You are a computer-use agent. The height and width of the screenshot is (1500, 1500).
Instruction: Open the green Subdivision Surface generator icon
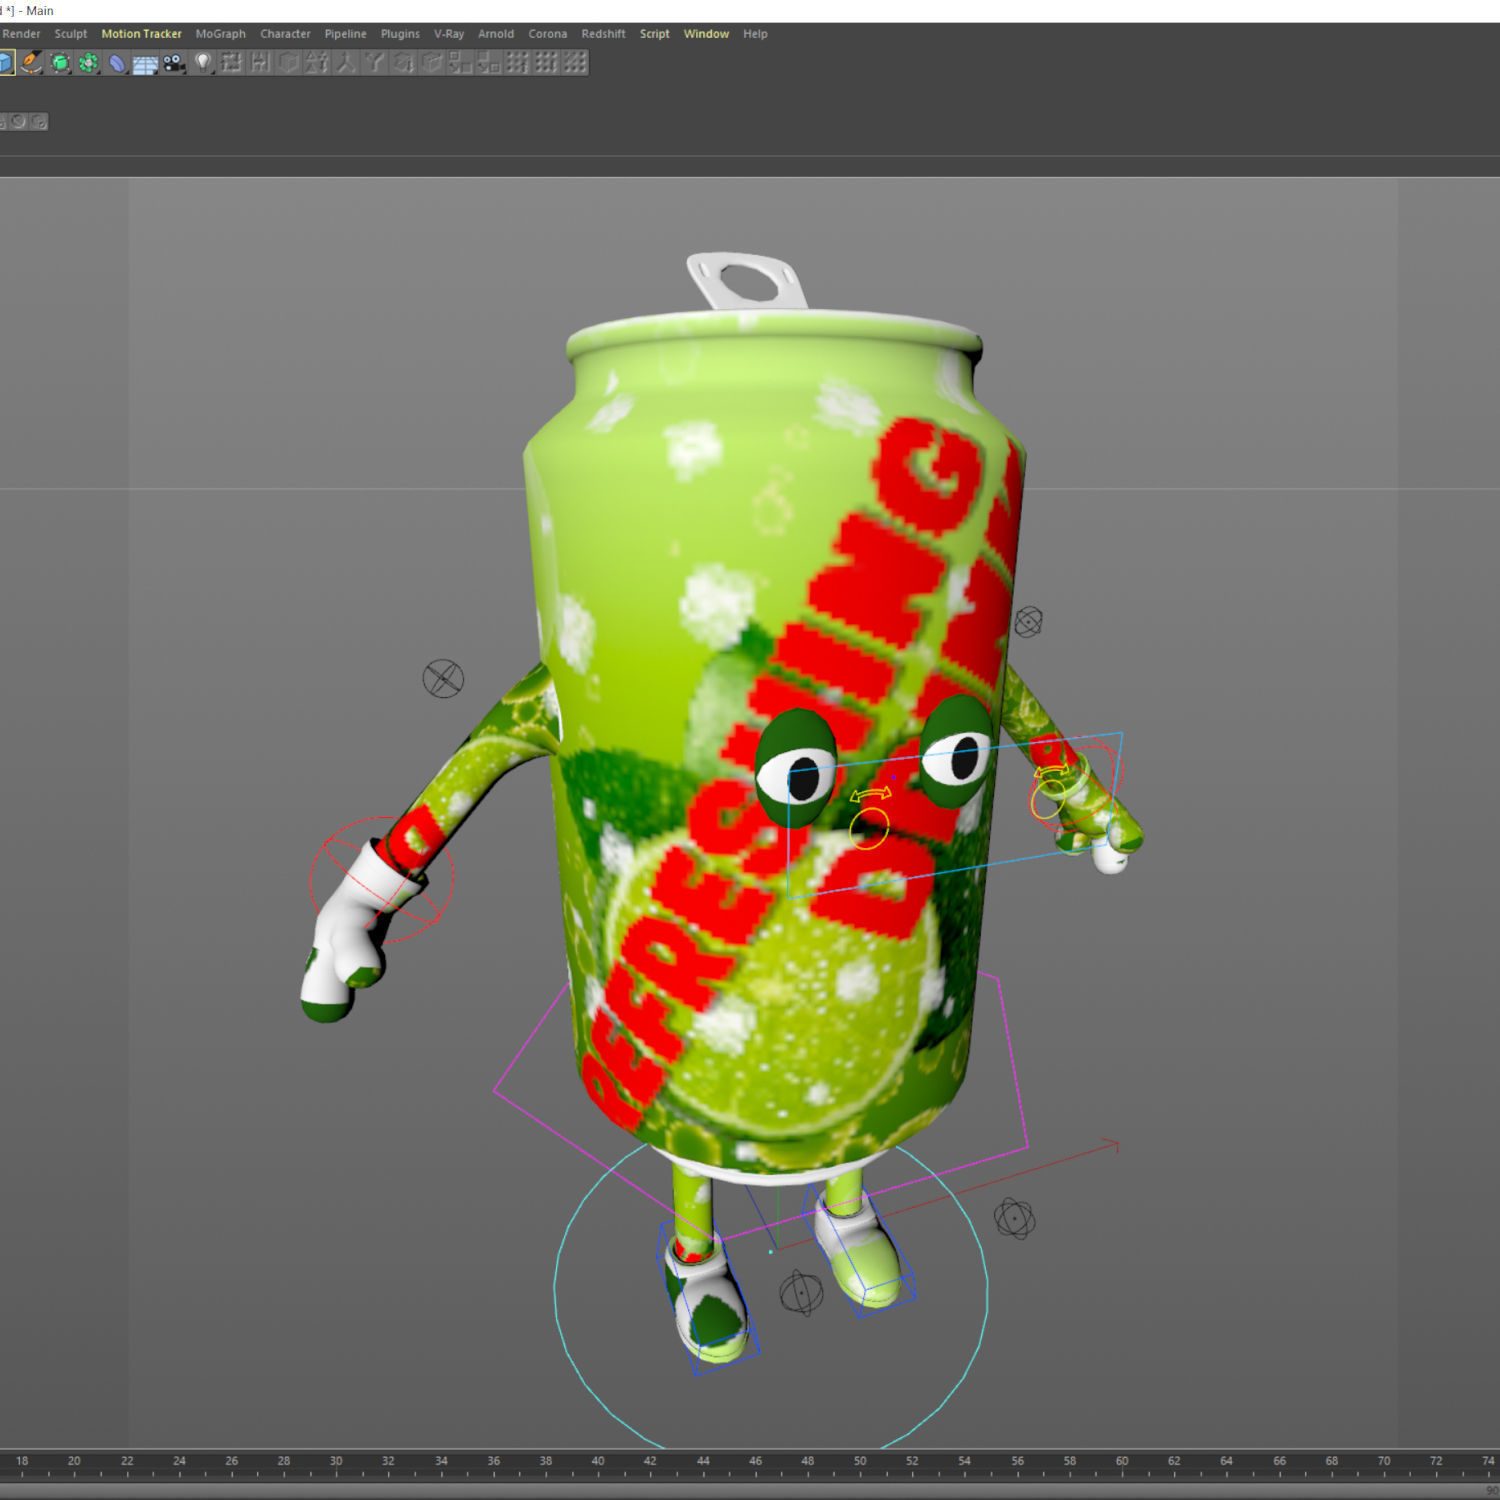point(61,63)
